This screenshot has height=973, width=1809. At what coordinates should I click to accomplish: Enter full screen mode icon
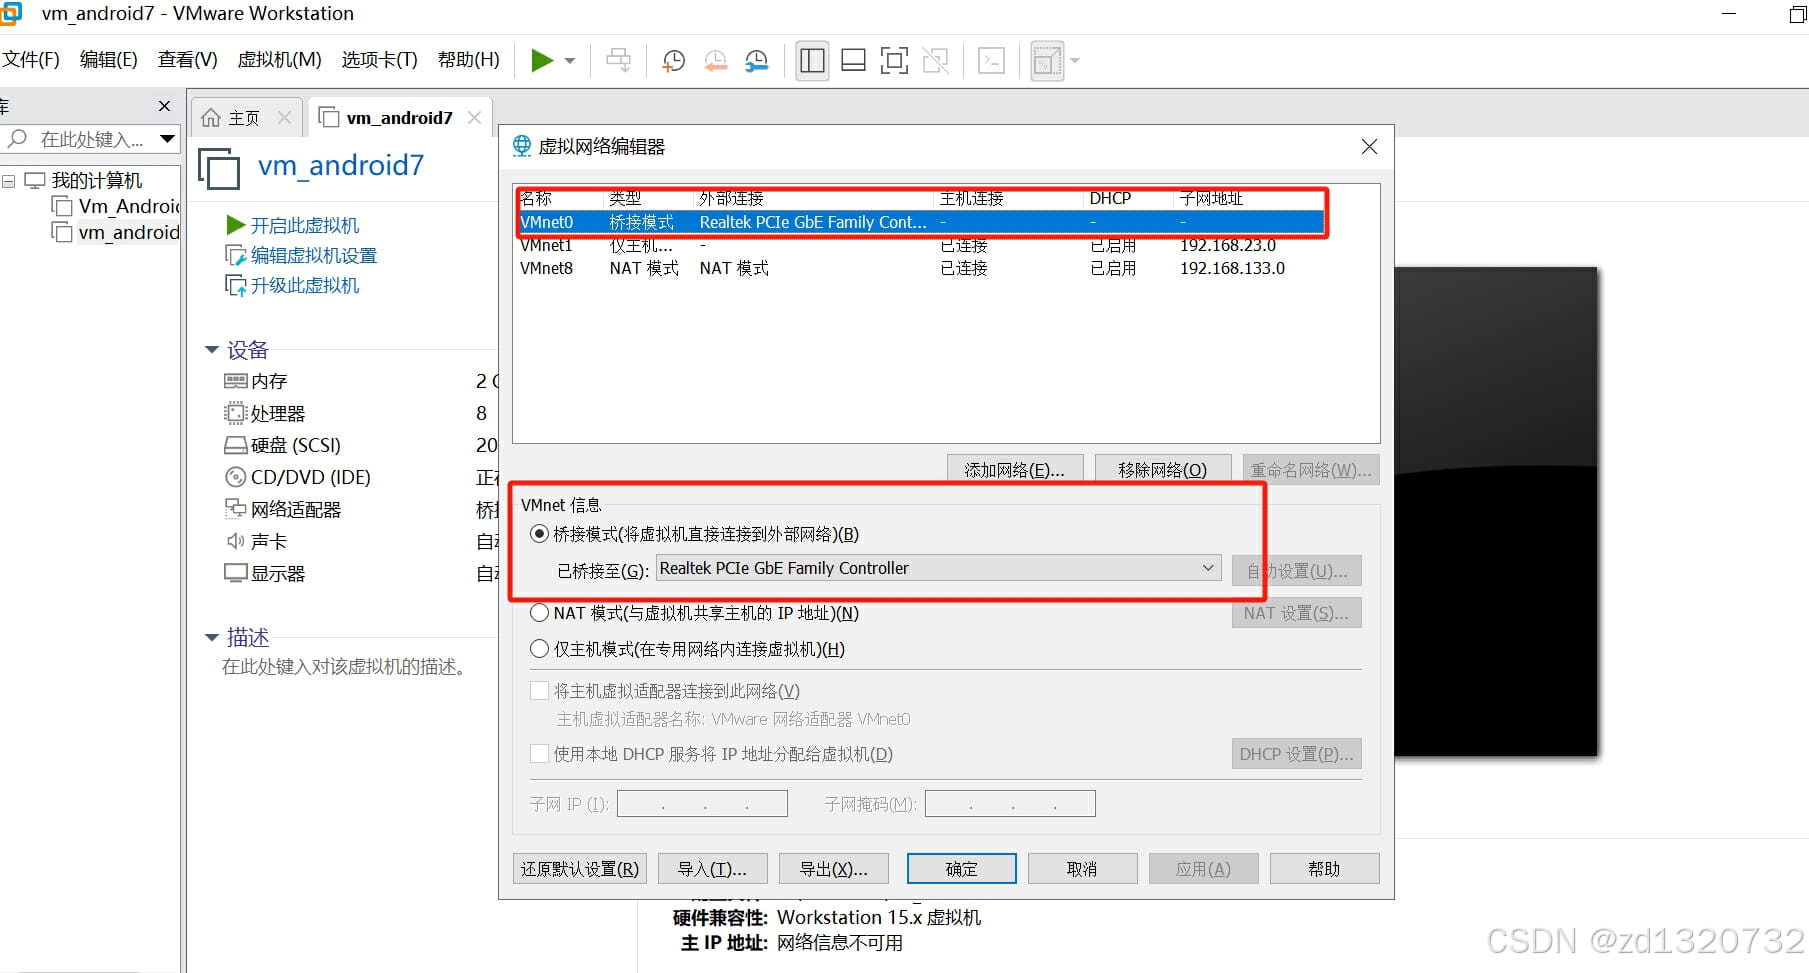894,61
